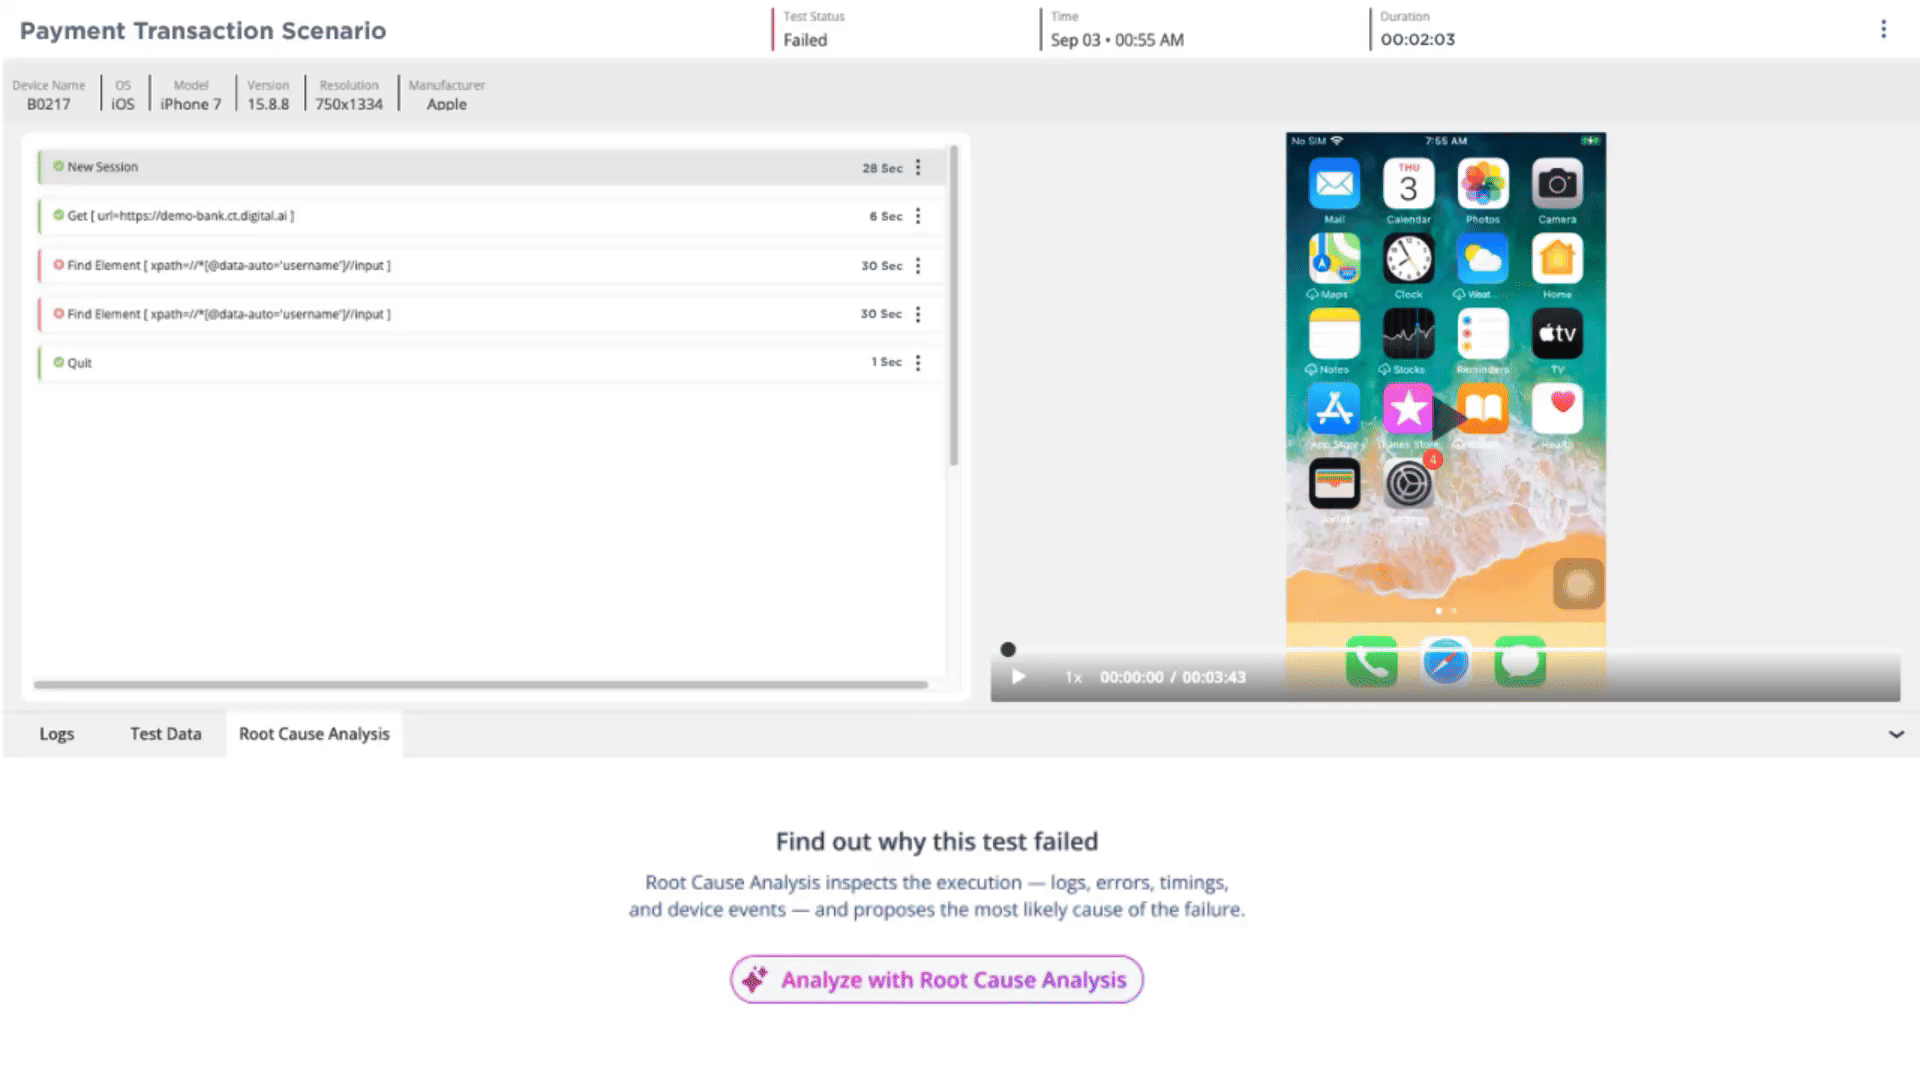Image resolution: width=1920 pixels, height=1080 pixels.
Task: Select the Quit step row
Action: pyautogui.click(x=491, y=362)
